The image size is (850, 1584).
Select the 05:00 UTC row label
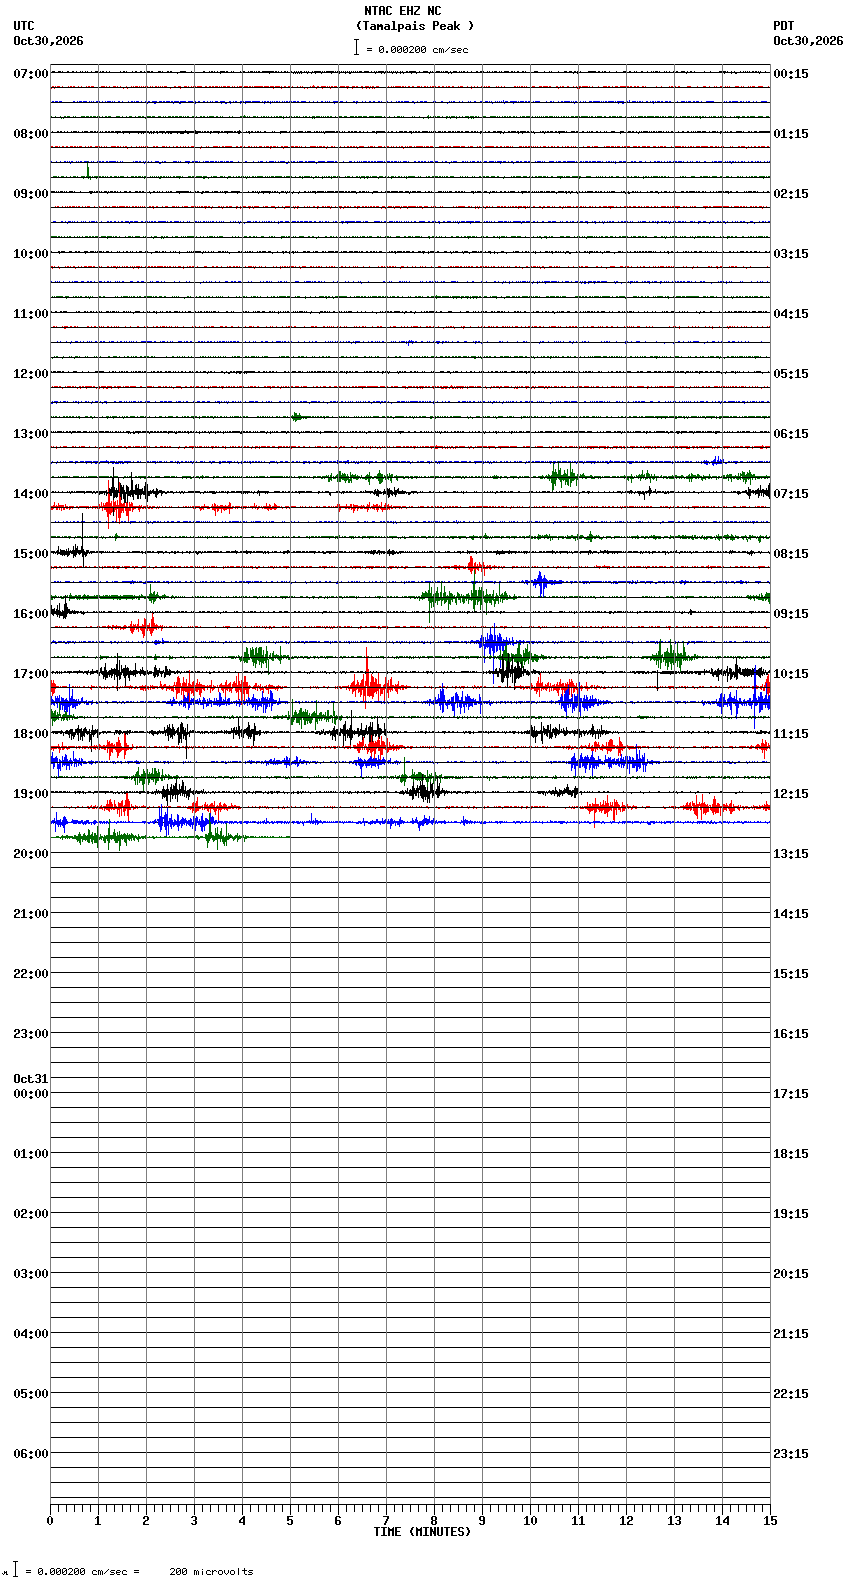[31, 1394]
